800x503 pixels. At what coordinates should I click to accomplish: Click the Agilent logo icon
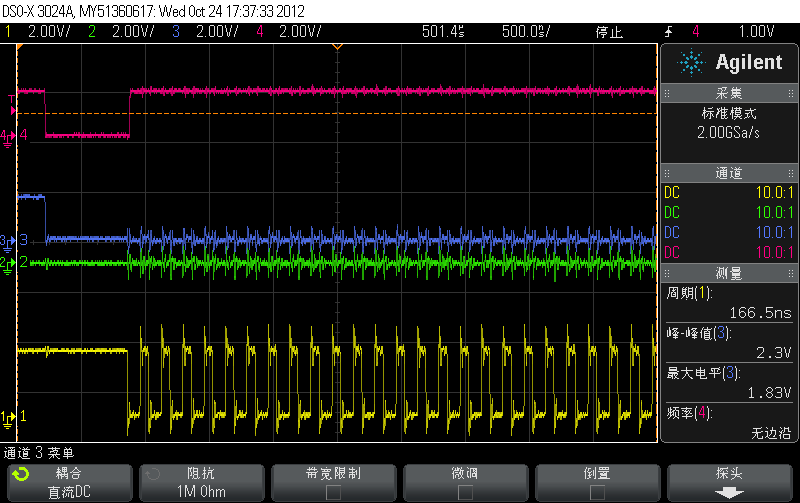point(691,62)
